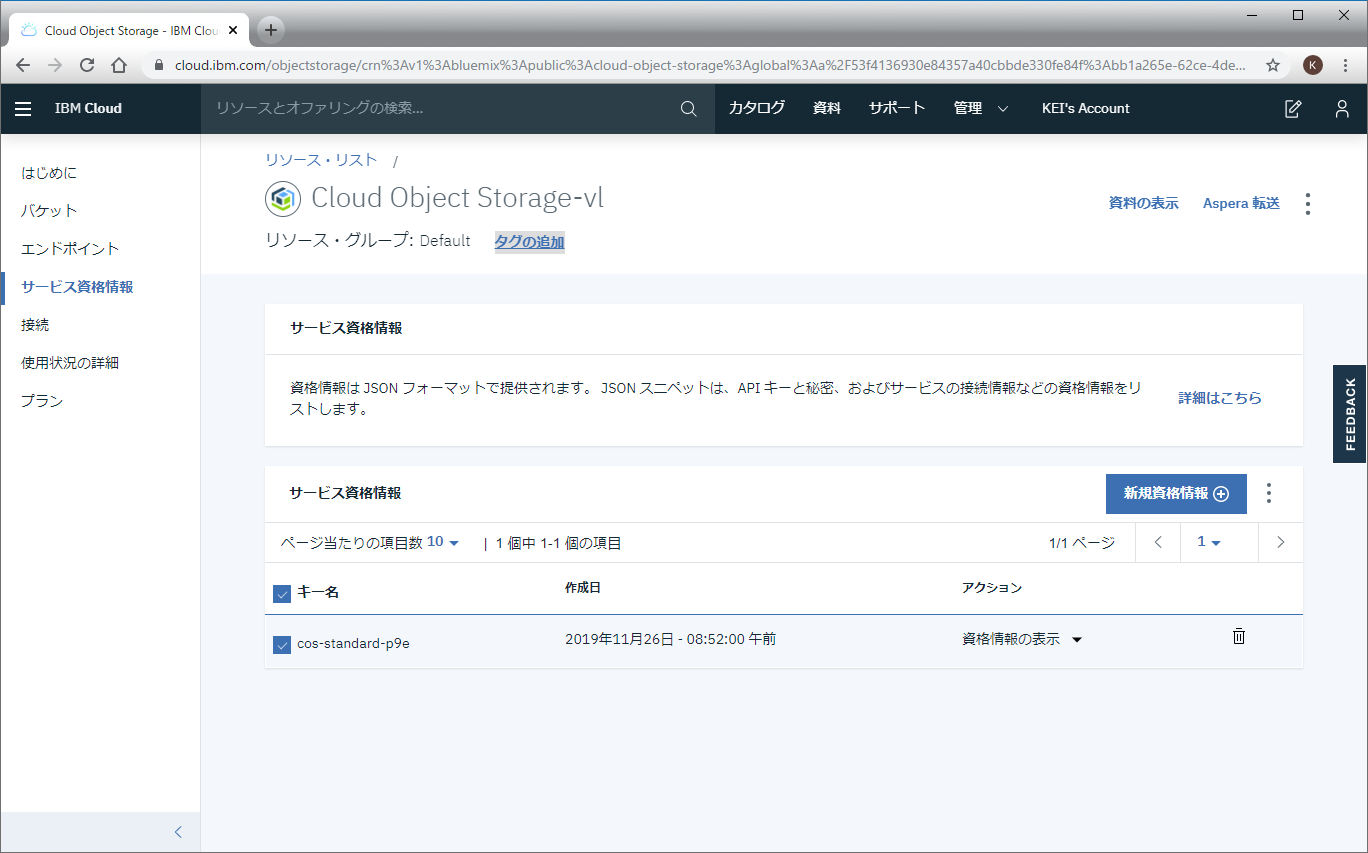The width and height of the screenshot is (1368, 853).
Task: Open the items per page dropdown
Action: point(443,542)
